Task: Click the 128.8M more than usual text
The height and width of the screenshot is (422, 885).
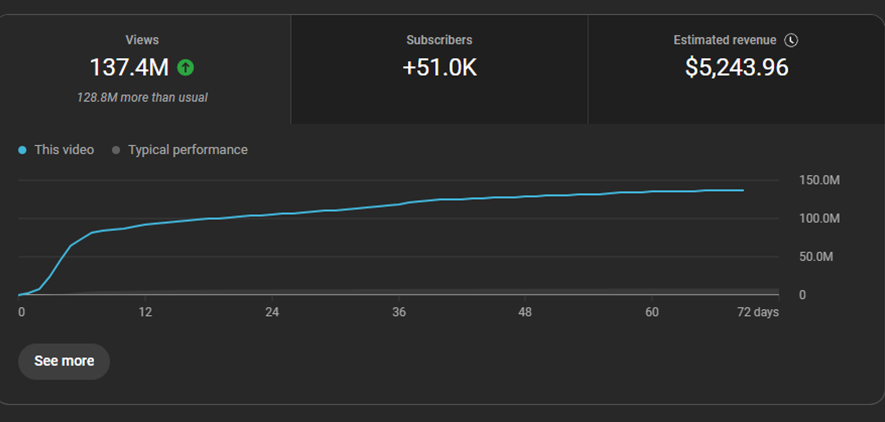Action: 142,98
